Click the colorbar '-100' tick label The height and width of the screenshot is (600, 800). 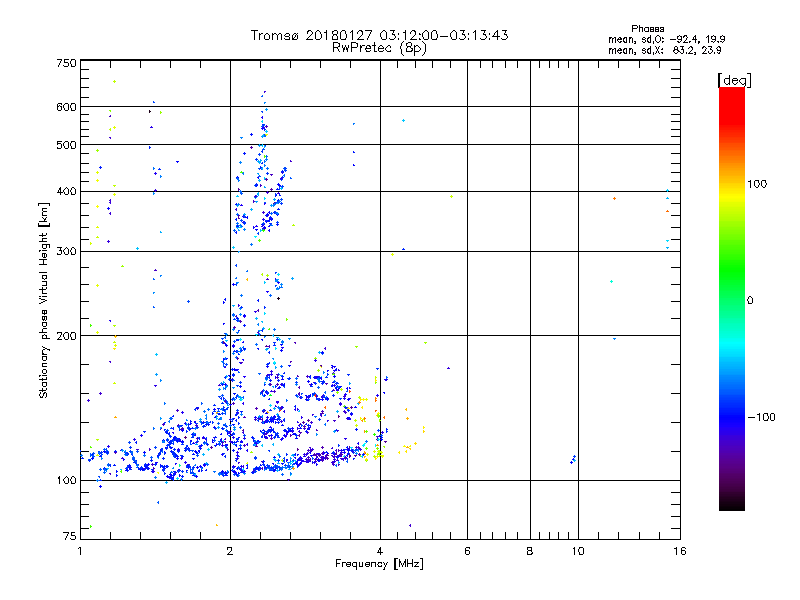point(761,417)
